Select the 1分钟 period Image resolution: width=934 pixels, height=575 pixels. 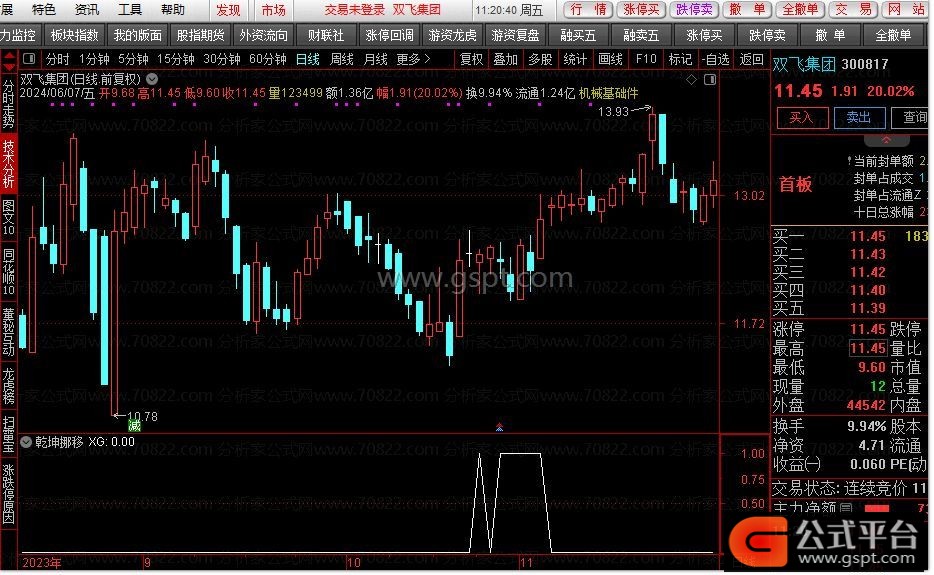point(94,60)
